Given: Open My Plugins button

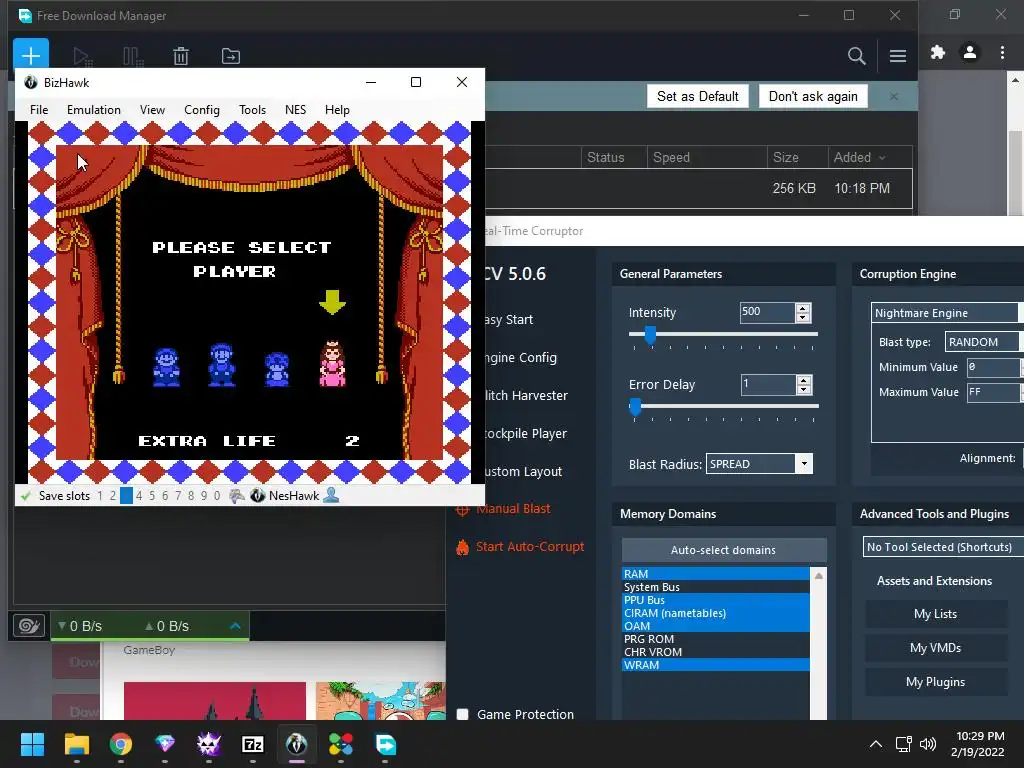Looking at the screenshot, I should point(935,682).
